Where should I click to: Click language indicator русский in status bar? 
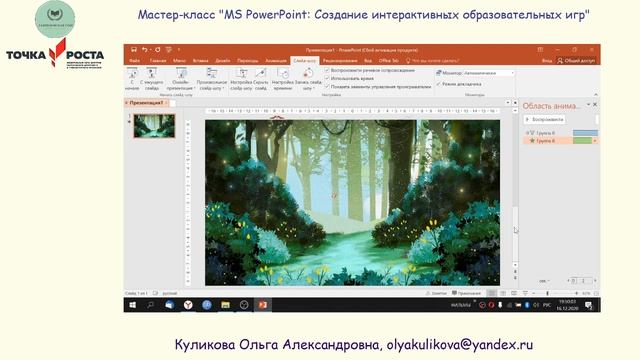click(170, 293)
